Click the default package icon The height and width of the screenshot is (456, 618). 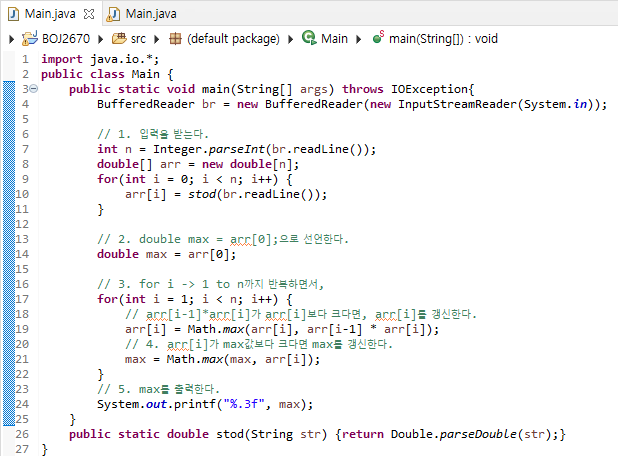[x=175, y=39]
